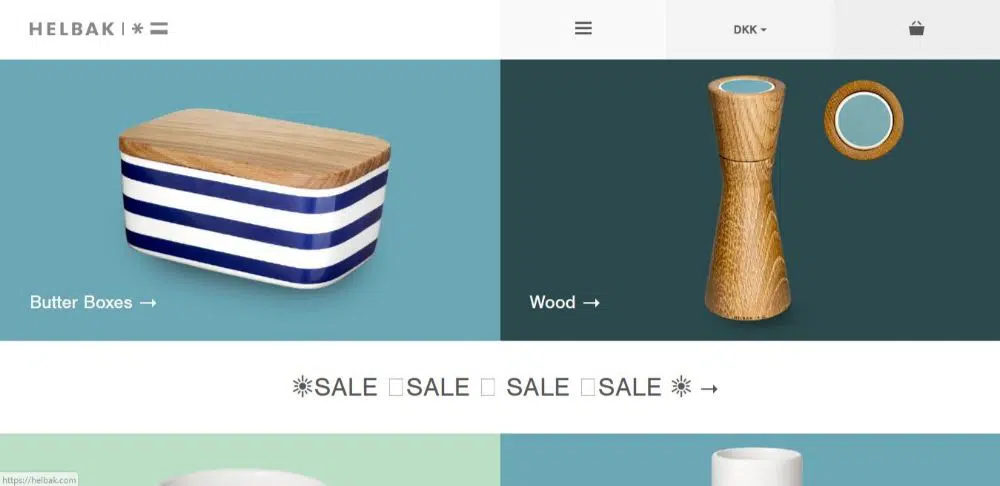
Task: Open the SALE banner link
Action: 505,387
